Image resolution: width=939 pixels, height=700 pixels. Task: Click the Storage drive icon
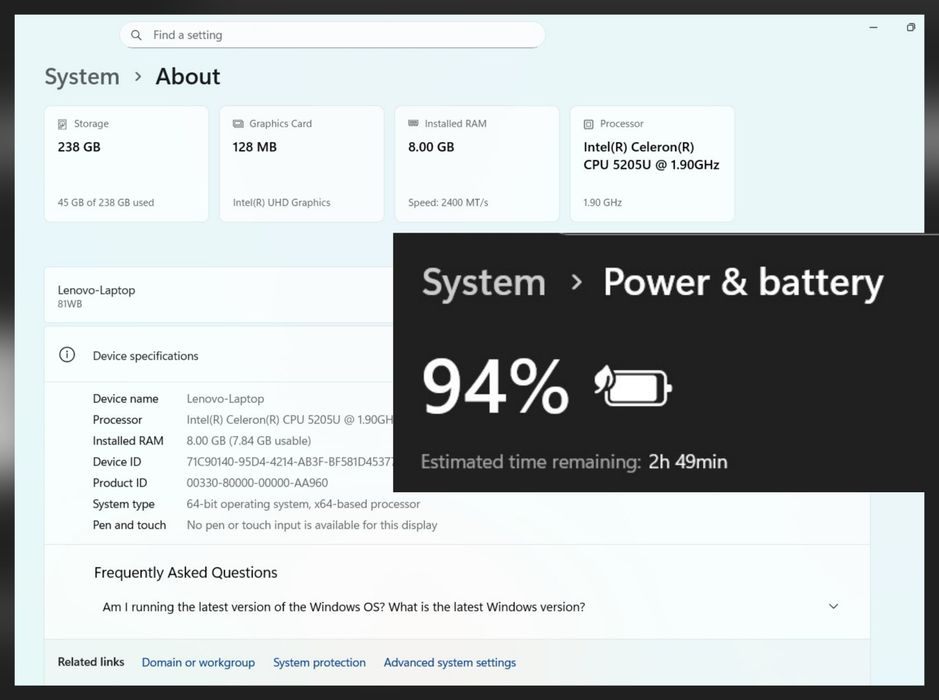63,124
